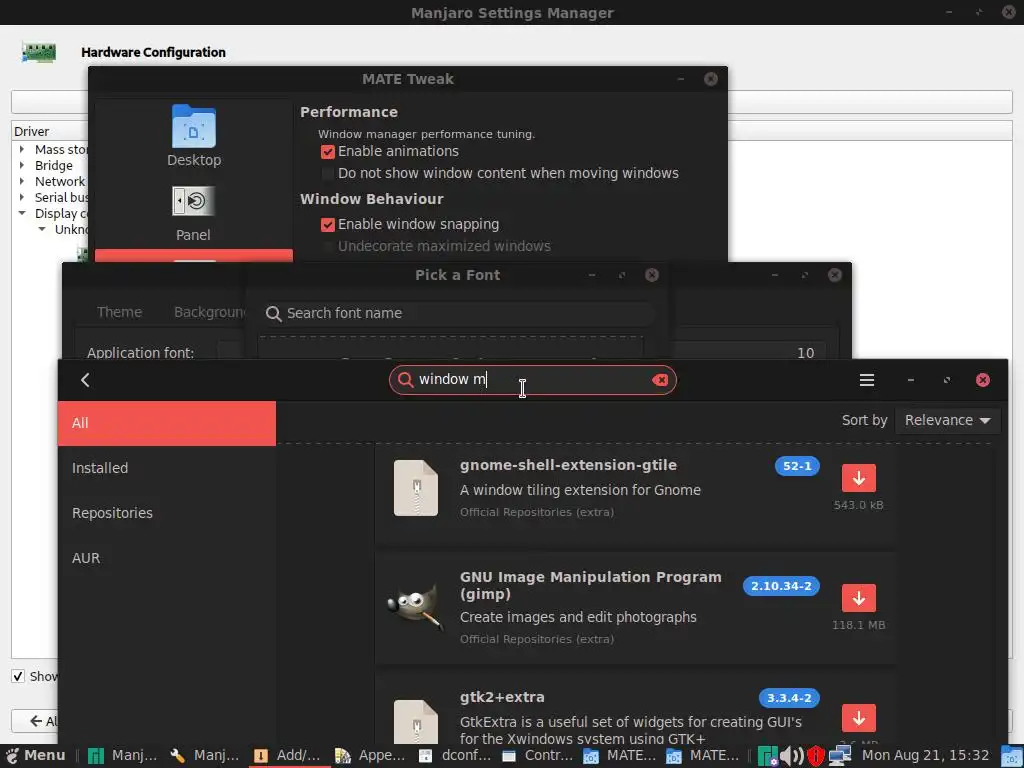Click the Hardware Configuration heading text
This screenshot has height=768, width=1024.
pyautogui.click(x=153, y=52)
